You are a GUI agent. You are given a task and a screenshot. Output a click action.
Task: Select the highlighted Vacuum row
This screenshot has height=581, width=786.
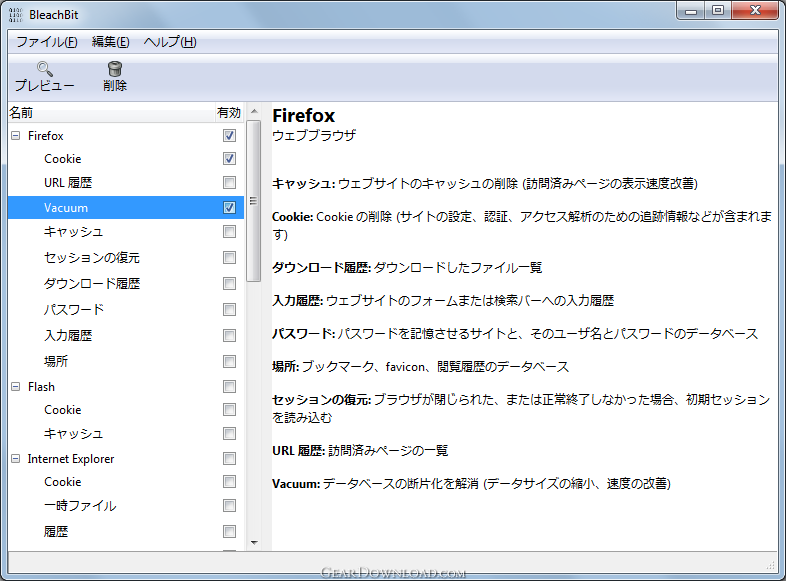(126, 208)
